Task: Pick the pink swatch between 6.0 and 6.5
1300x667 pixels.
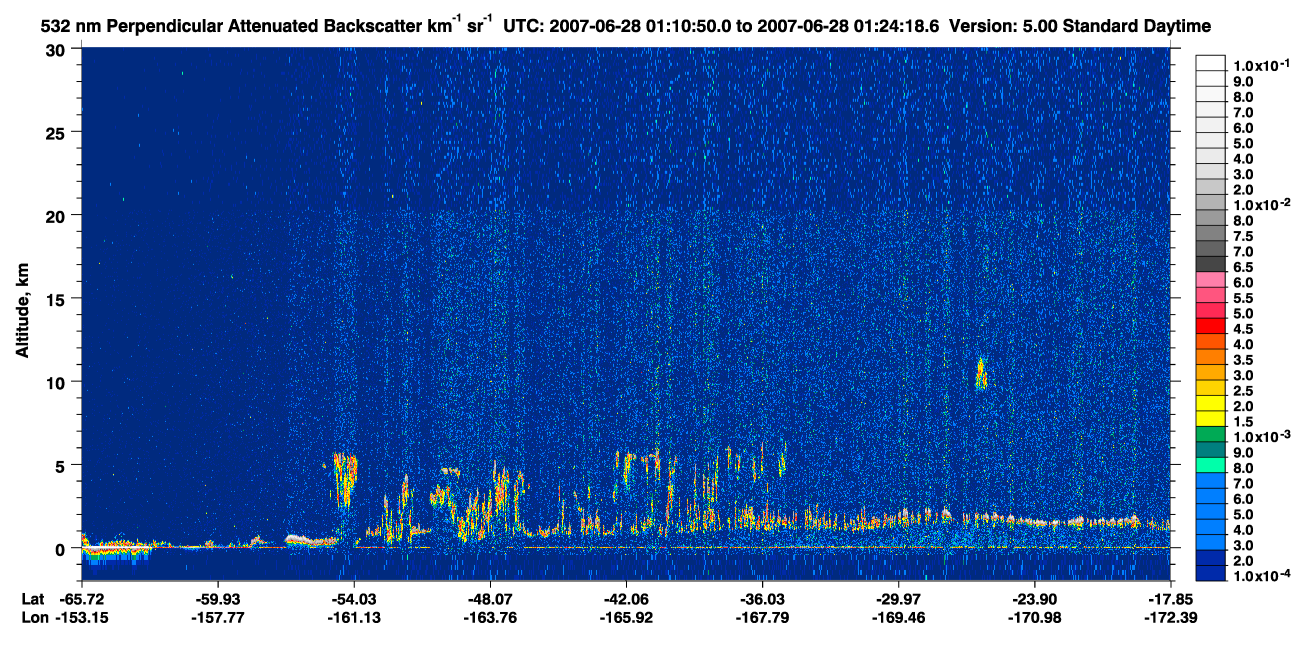Action: click(x=1210, y=279)
